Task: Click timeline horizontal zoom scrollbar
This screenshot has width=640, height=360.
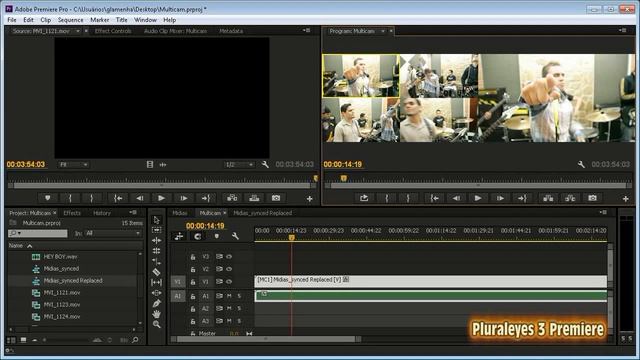Action: click(x=267, y=339)
